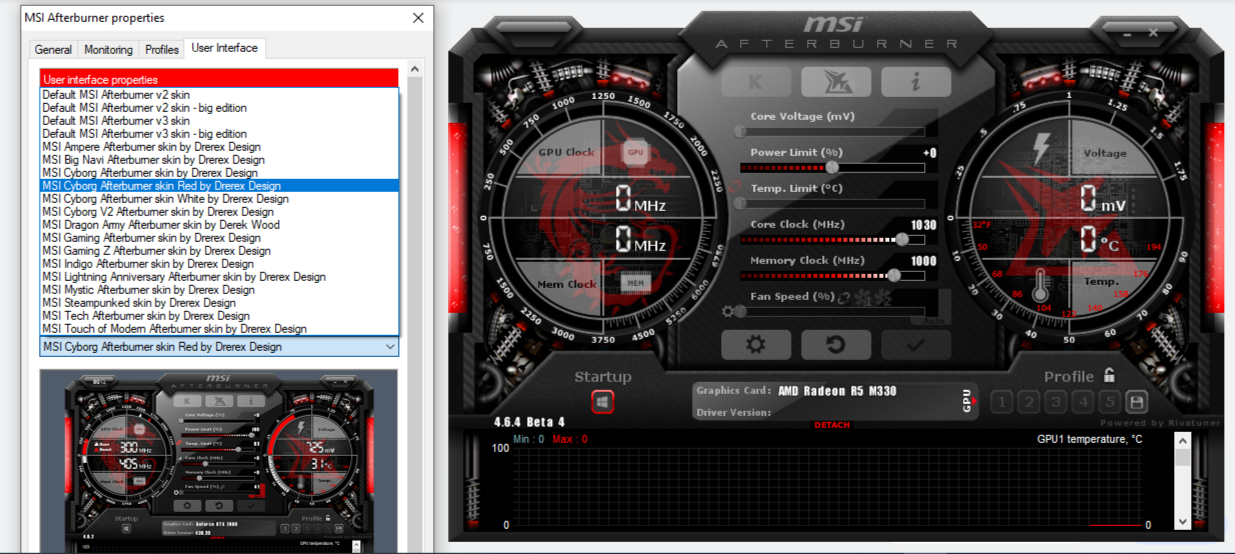Click the Core Clock slider handle
This screenshot has height=554, width=1235.
[902, 239]
